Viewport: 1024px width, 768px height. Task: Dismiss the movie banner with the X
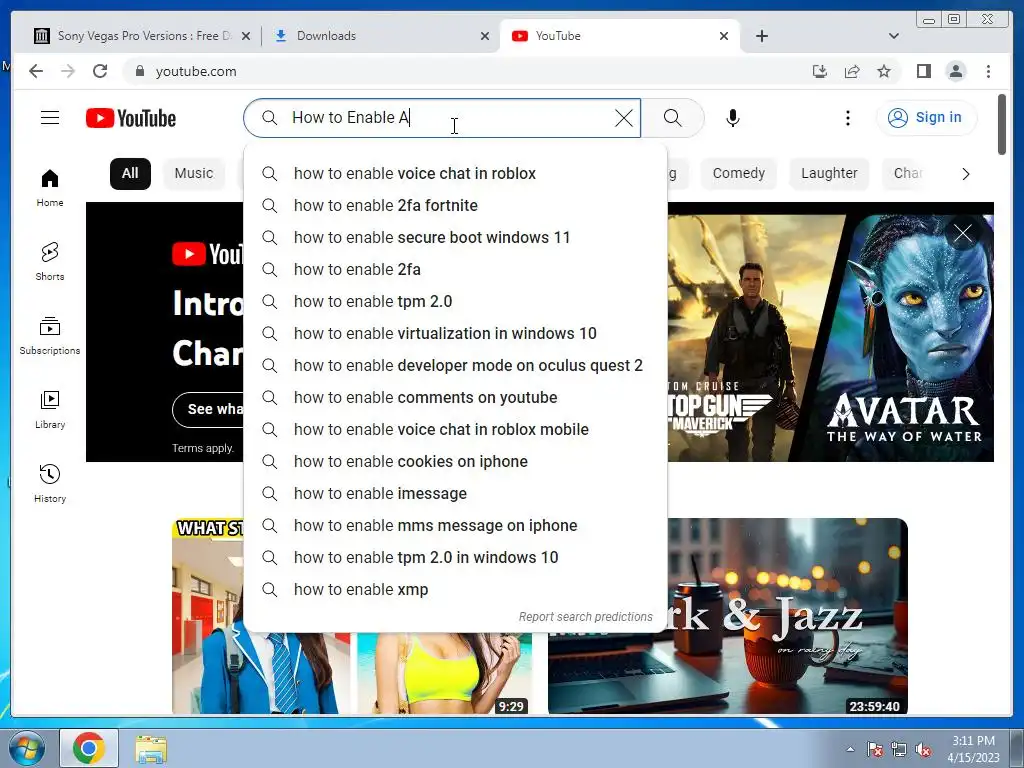point(962,233)
